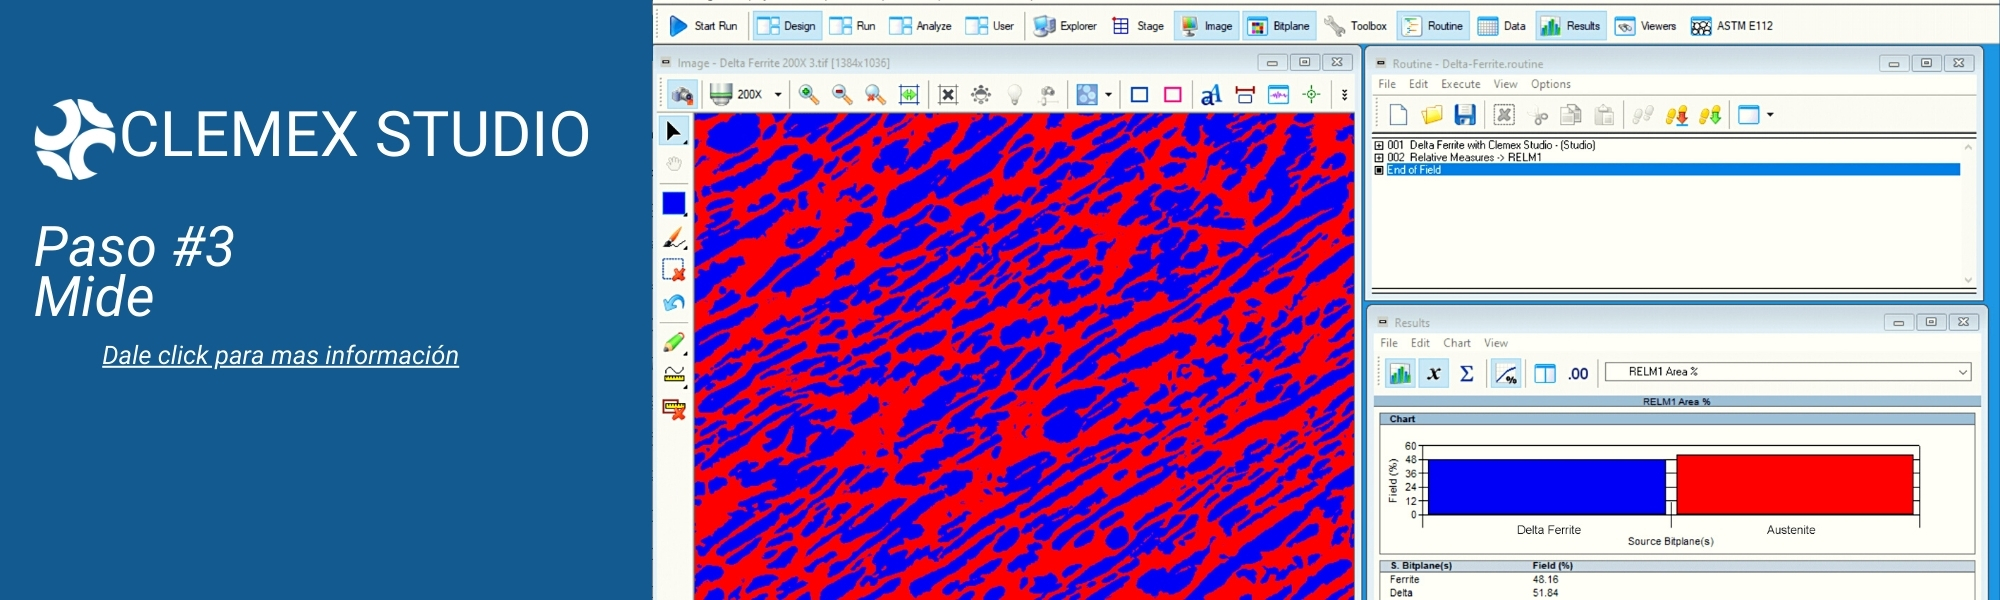Toggle the Image window button

coord(1207,26)
